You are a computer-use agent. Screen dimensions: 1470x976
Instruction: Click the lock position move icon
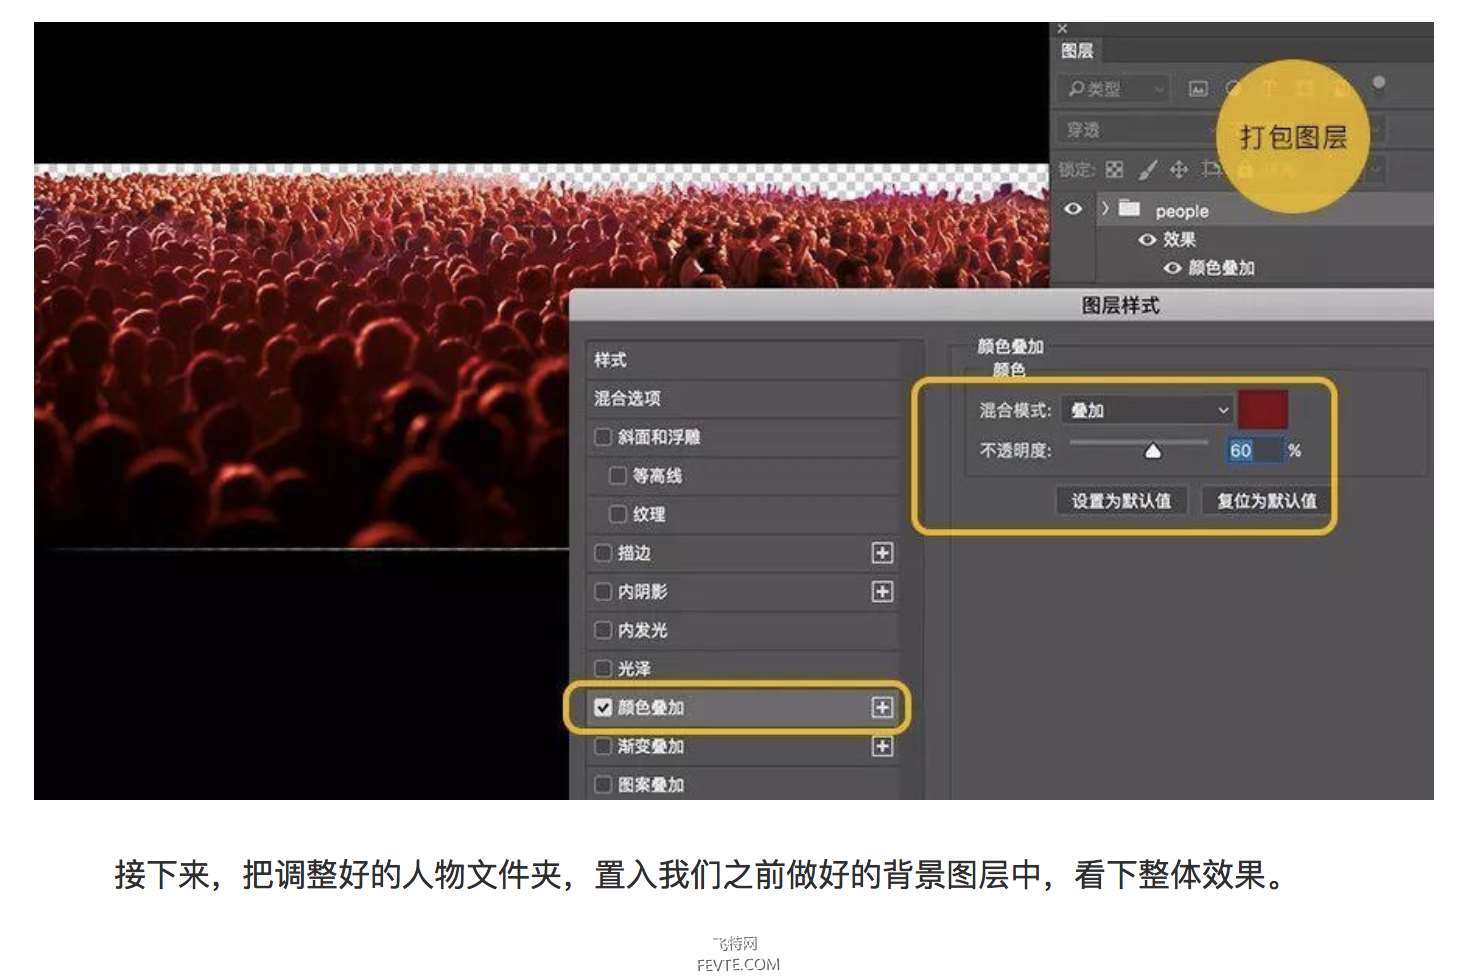click(x=1179, y=170)
